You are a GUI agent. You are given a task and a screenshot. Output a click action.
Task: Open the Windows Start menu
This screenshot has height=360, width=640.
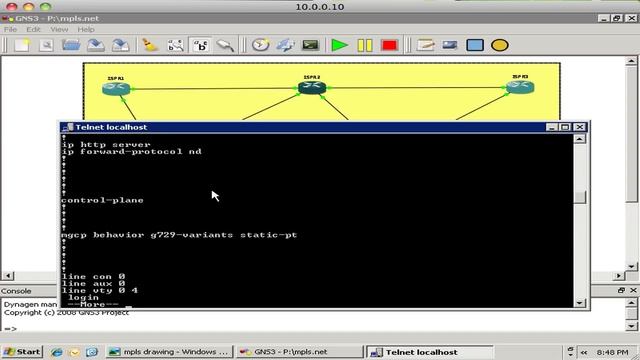pos(22,352)
